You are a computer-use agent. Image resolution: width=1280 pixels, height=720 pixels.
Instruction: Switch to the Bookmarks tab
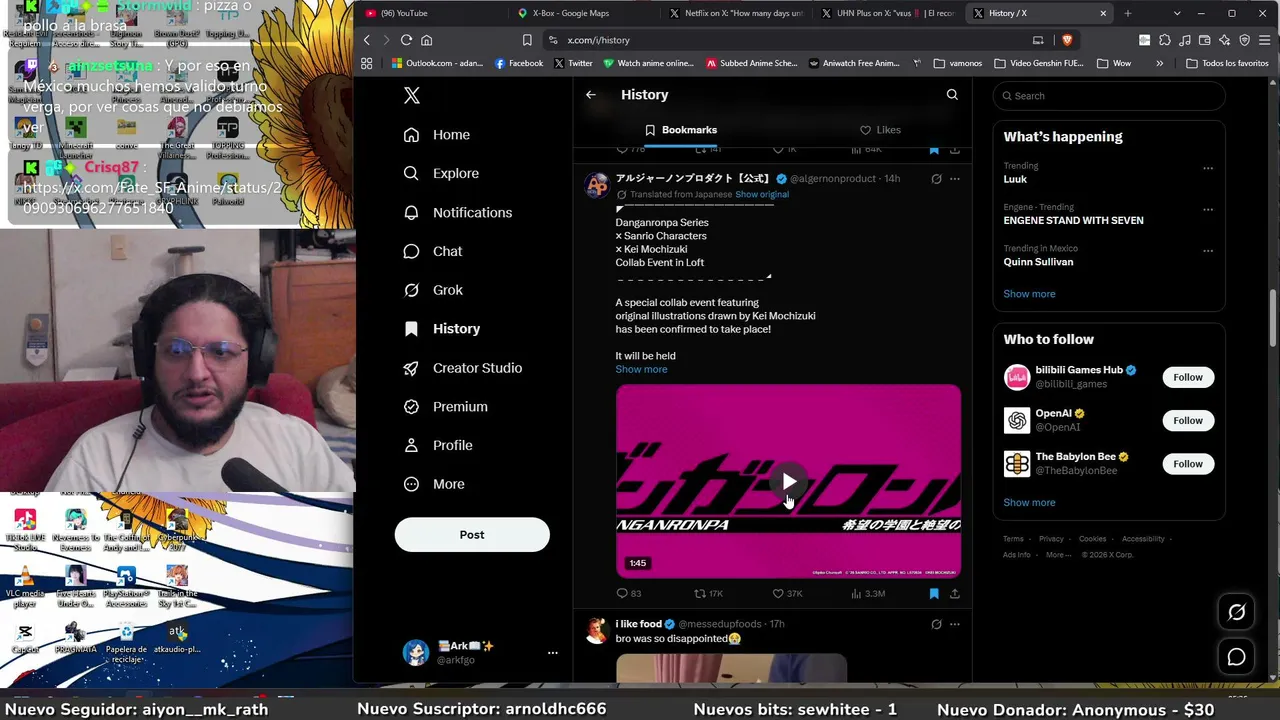tap(681, 130)
